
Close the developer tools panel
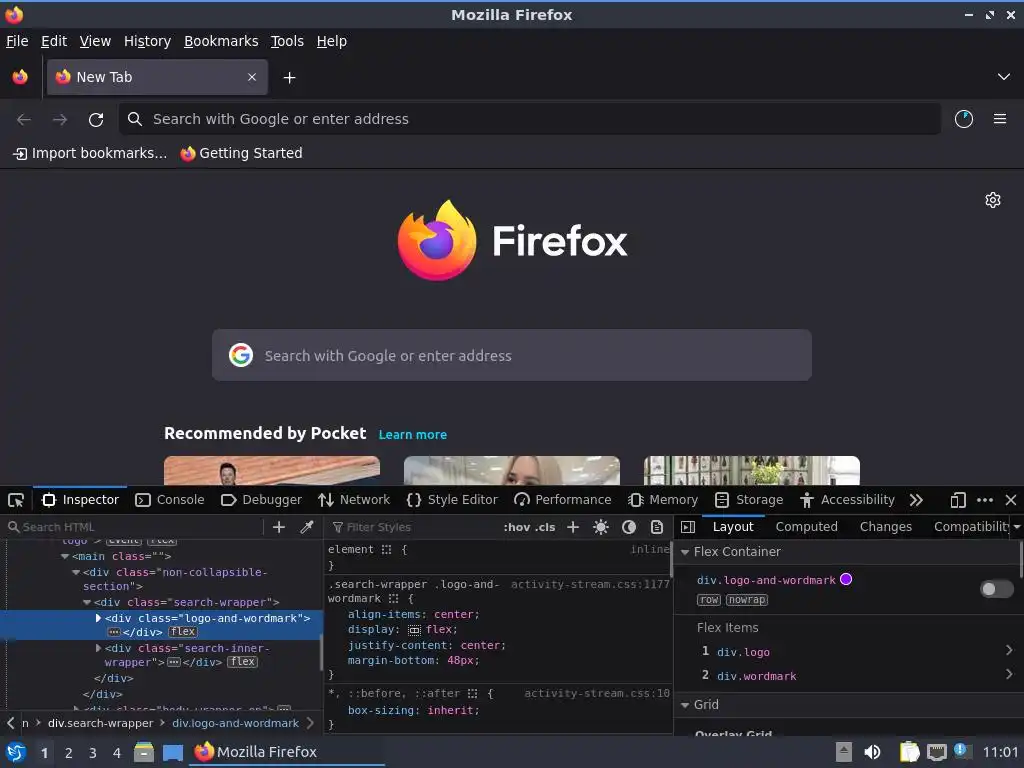[1011, 500]
